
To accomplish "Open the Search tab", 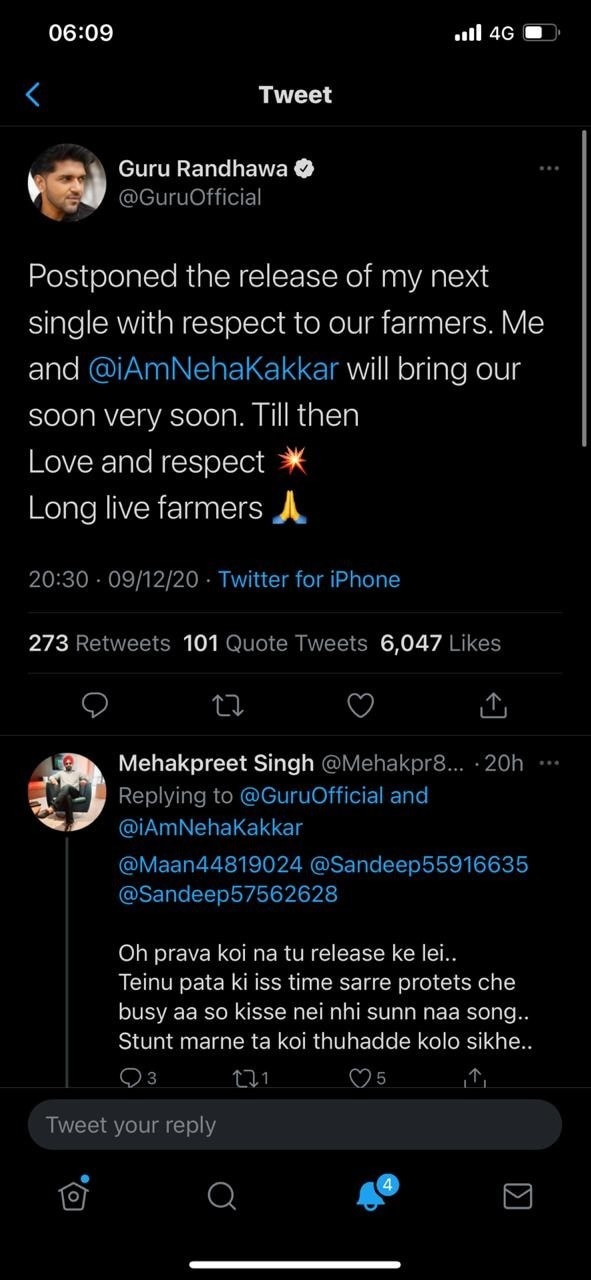I will point(222,1195).
